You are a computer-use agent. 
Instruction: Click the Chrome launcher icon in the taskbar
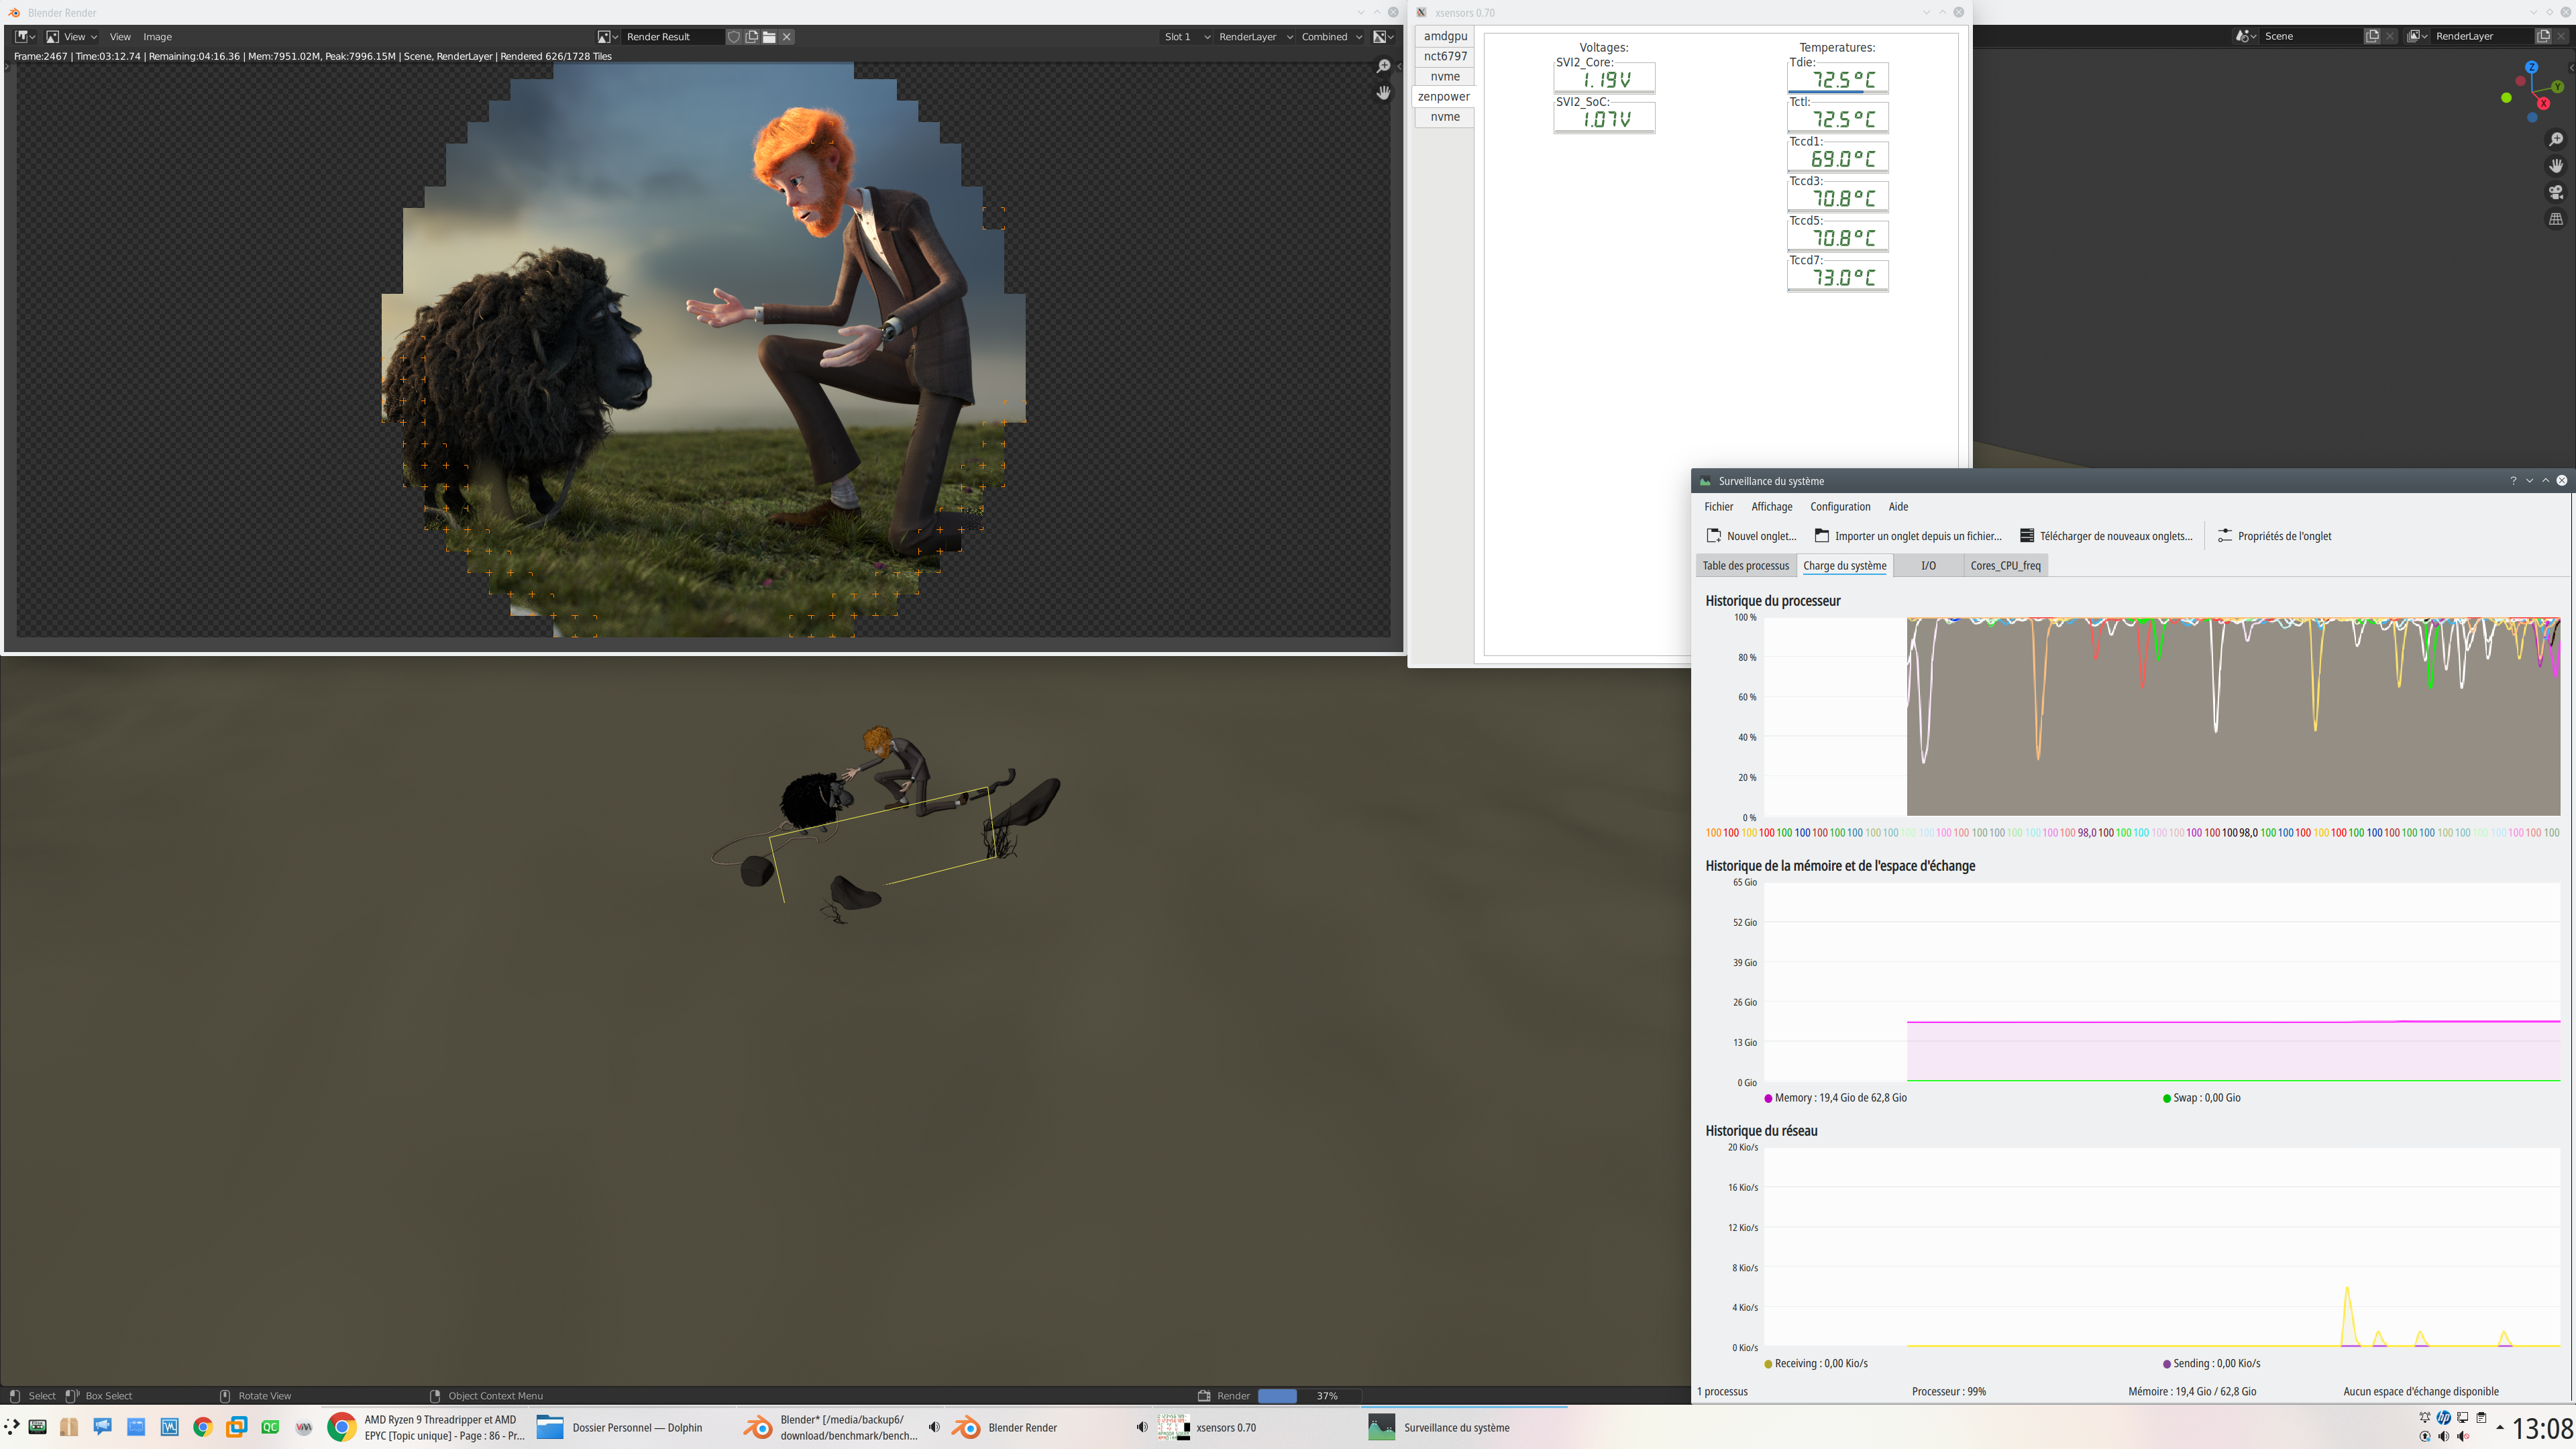click(x=203, y=1427)
